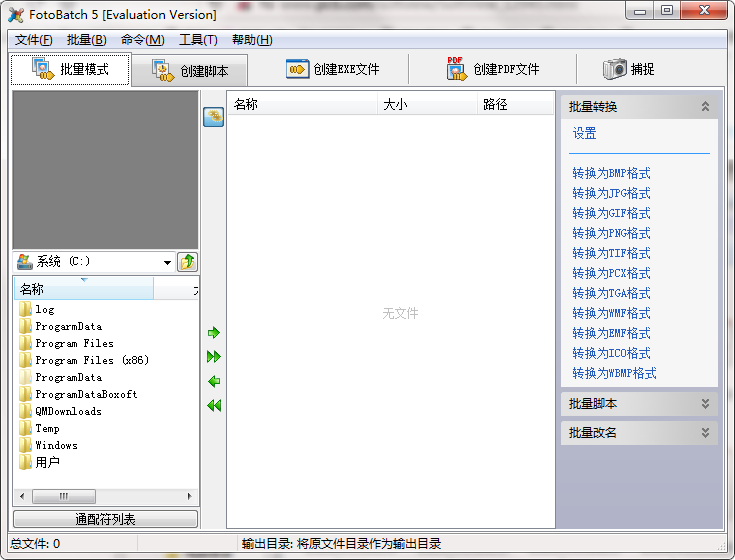This screenshot has width=735, height=560.
Task: Click 转换为EMF格式 link
Action: [611, 333]
